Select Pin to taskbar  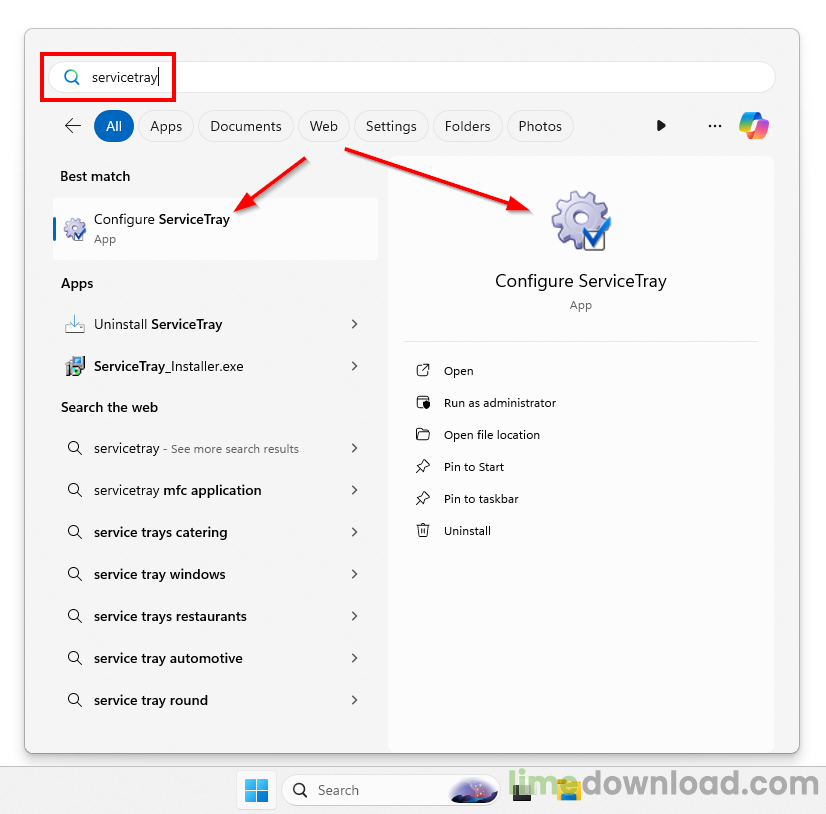coord(481,499)
